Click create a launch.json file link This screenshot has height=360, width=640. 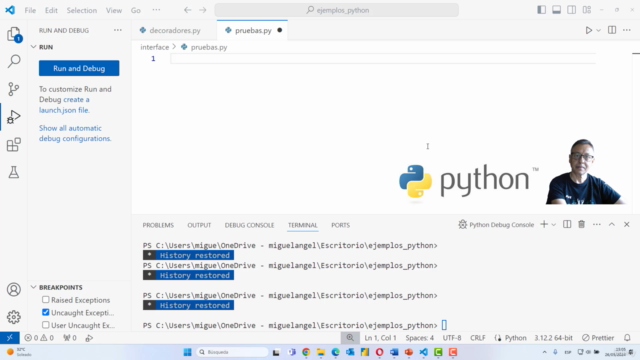(64, 105)
